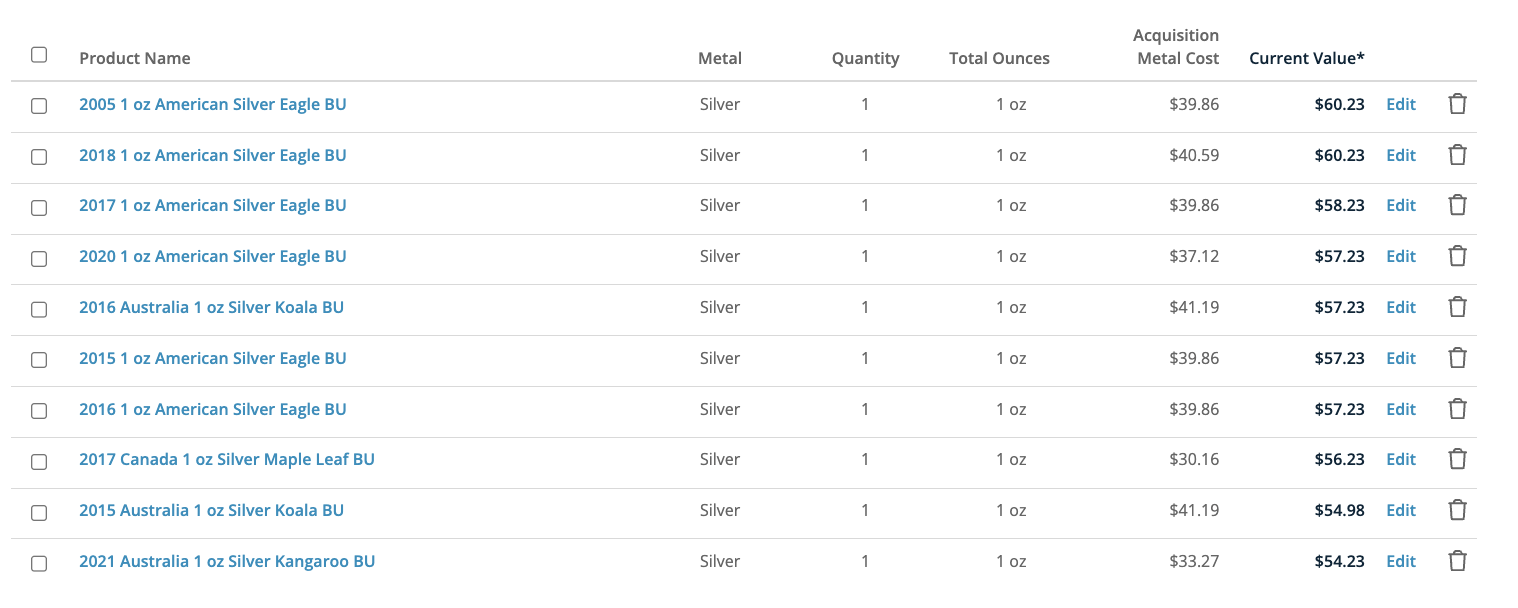Sort by Acquisition Metal Cost header

point(1177,47)
